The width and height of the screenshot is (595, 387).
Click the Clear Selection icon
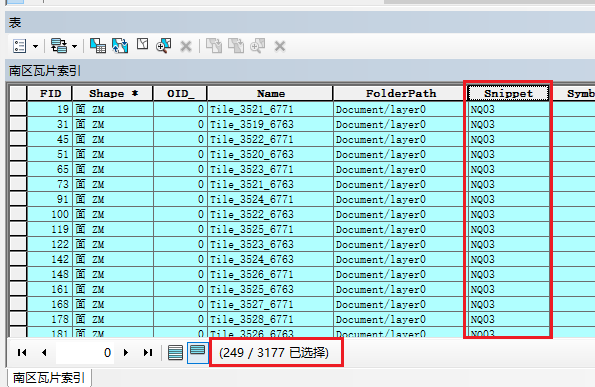click(x=143, y=44)
